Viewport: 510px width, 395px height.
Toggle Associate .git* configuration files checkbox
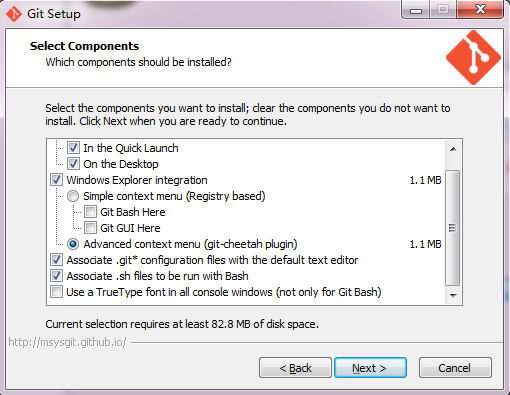56,260
